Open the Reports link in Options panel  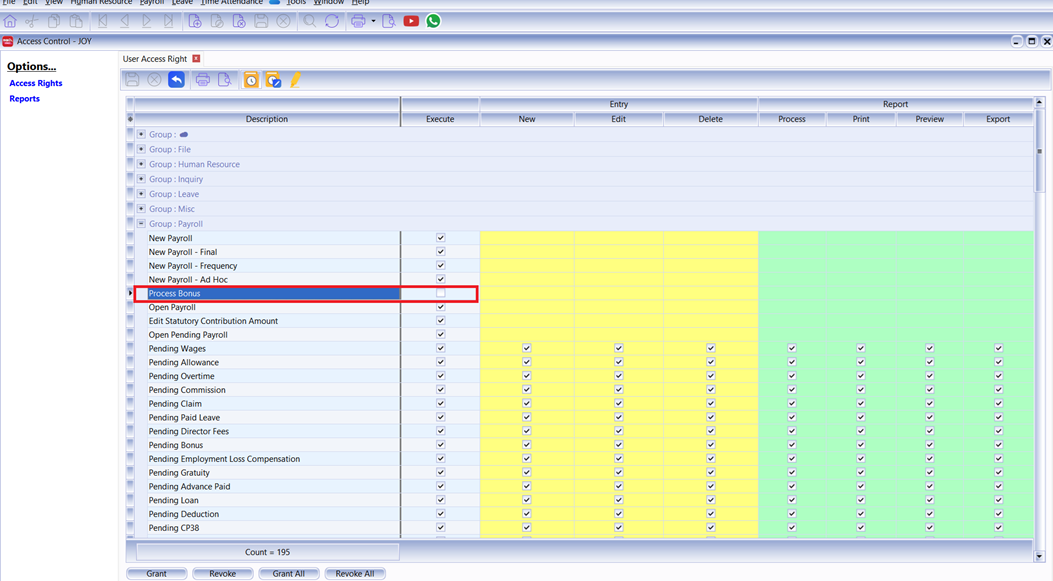(x=25, y=99)
